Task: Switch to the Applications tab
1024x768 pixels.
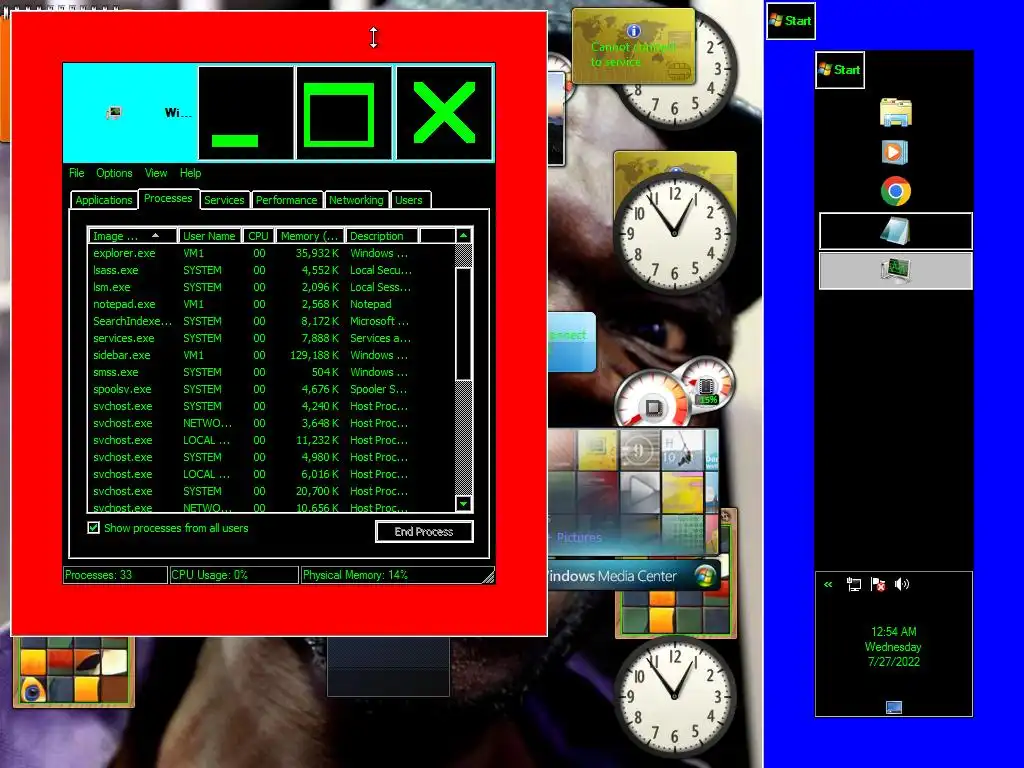Action: [104, 200]
